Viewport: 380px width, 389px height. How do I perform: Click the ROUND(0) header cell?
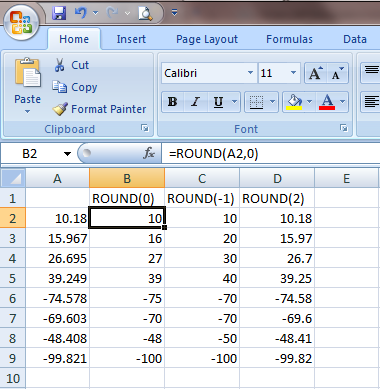point(127,198)
